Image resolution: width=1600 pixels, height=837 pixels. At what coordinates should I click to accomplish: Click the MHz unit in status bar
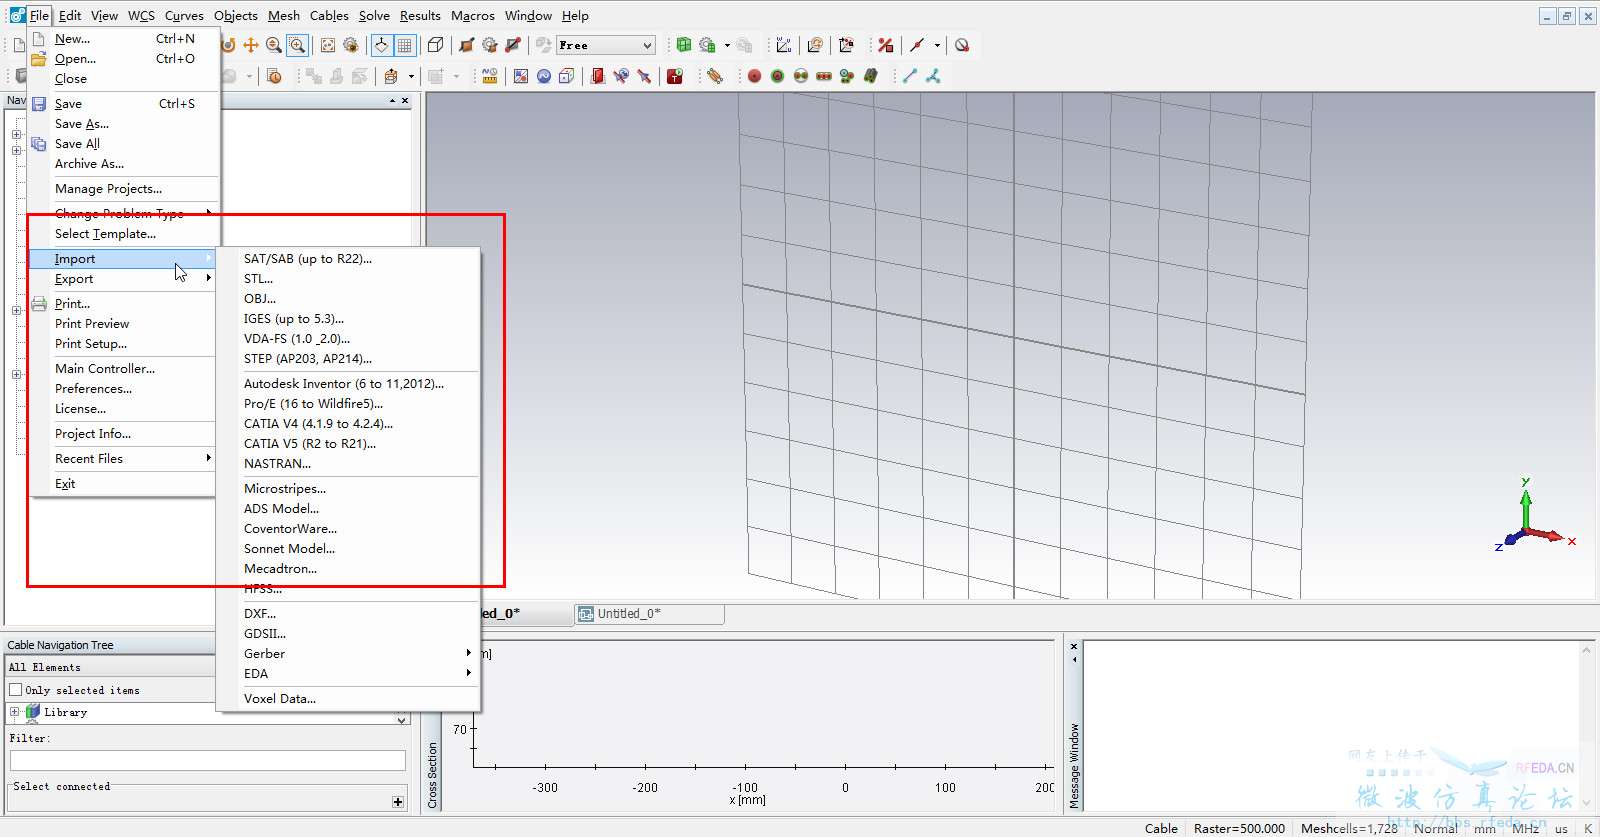[1525, 828]
